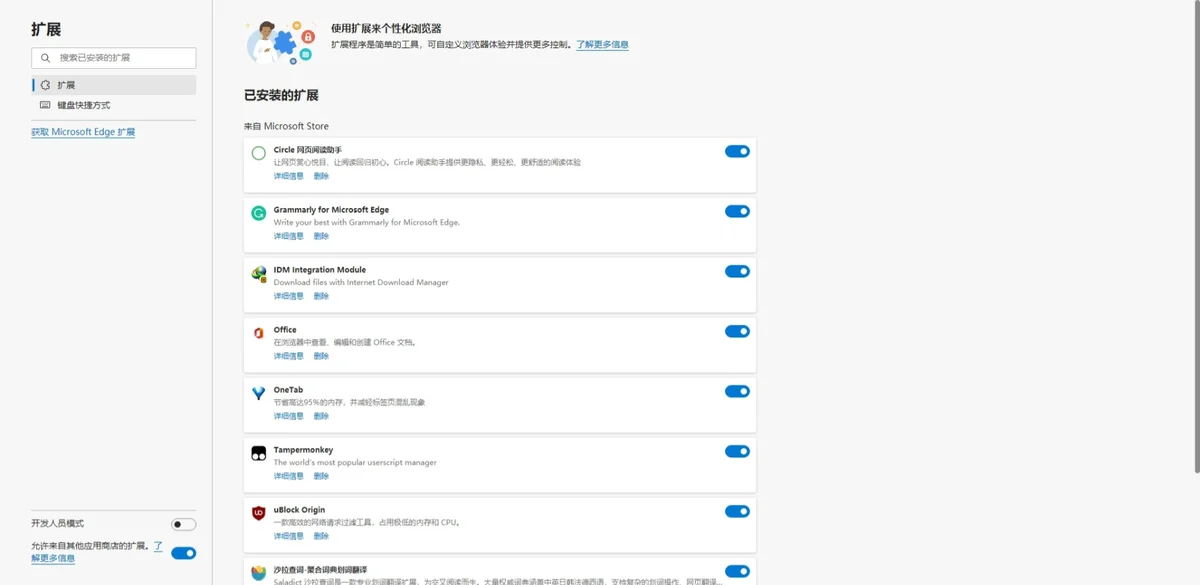Viewport: 1200px width, 585px height.
Task: Click the Grammarly extension icon
Action: pos(259,213)
